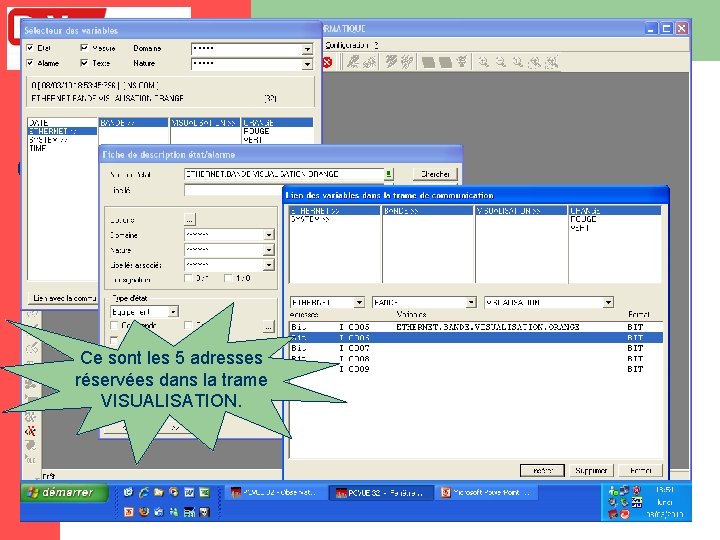Click the red cross icon in left vertical toolbar

[x=31, y=431]
